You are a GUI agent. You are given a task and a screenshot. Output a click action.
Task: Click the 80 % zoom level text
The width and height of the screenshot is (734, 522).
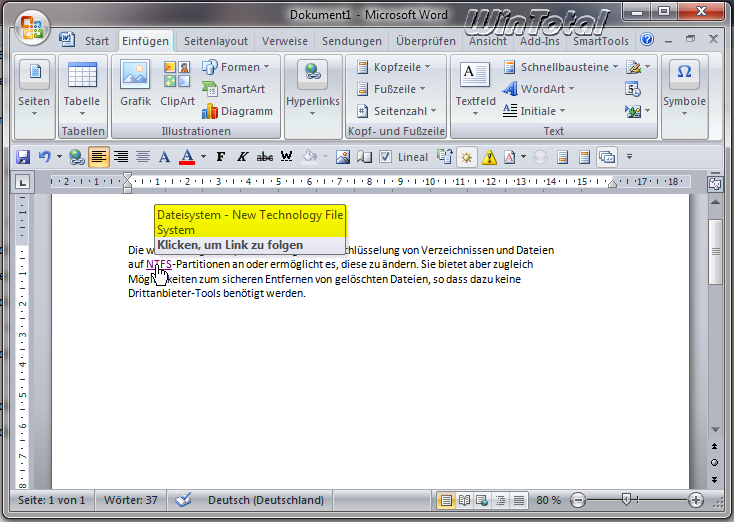548,500
